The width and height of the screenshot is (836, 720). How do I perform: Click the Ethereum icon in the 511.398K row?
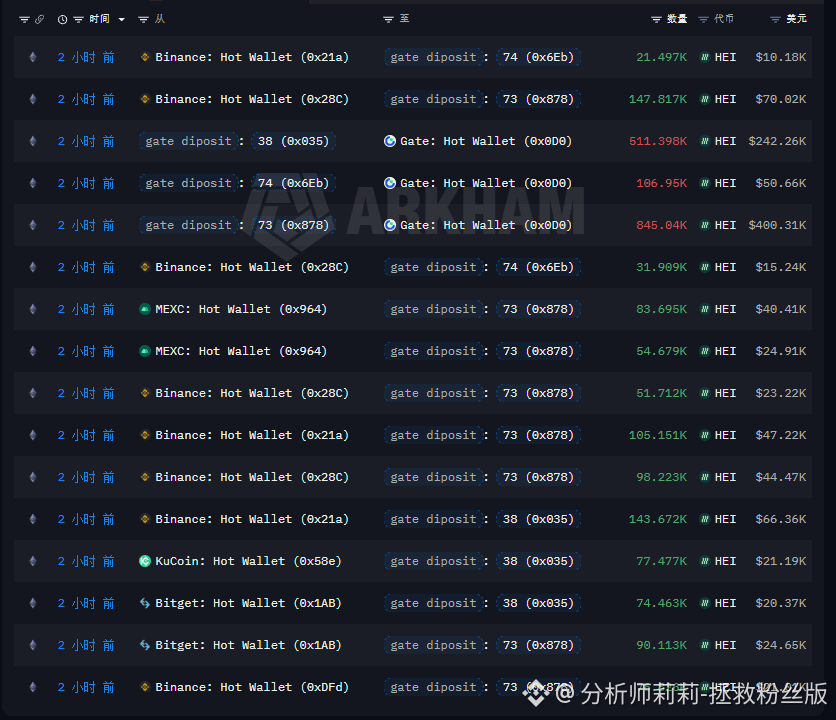33,141
